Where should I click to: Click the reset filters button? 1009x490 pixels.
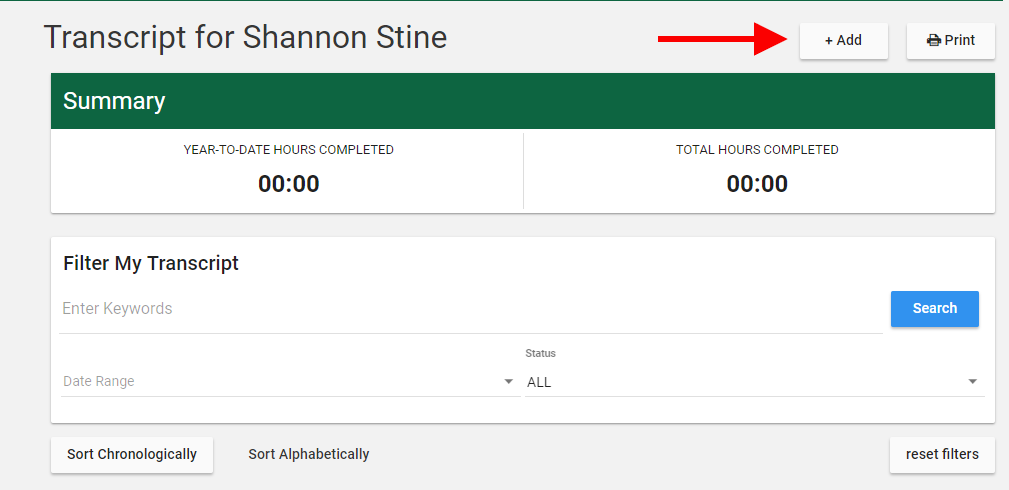click(x=942, y=454)
